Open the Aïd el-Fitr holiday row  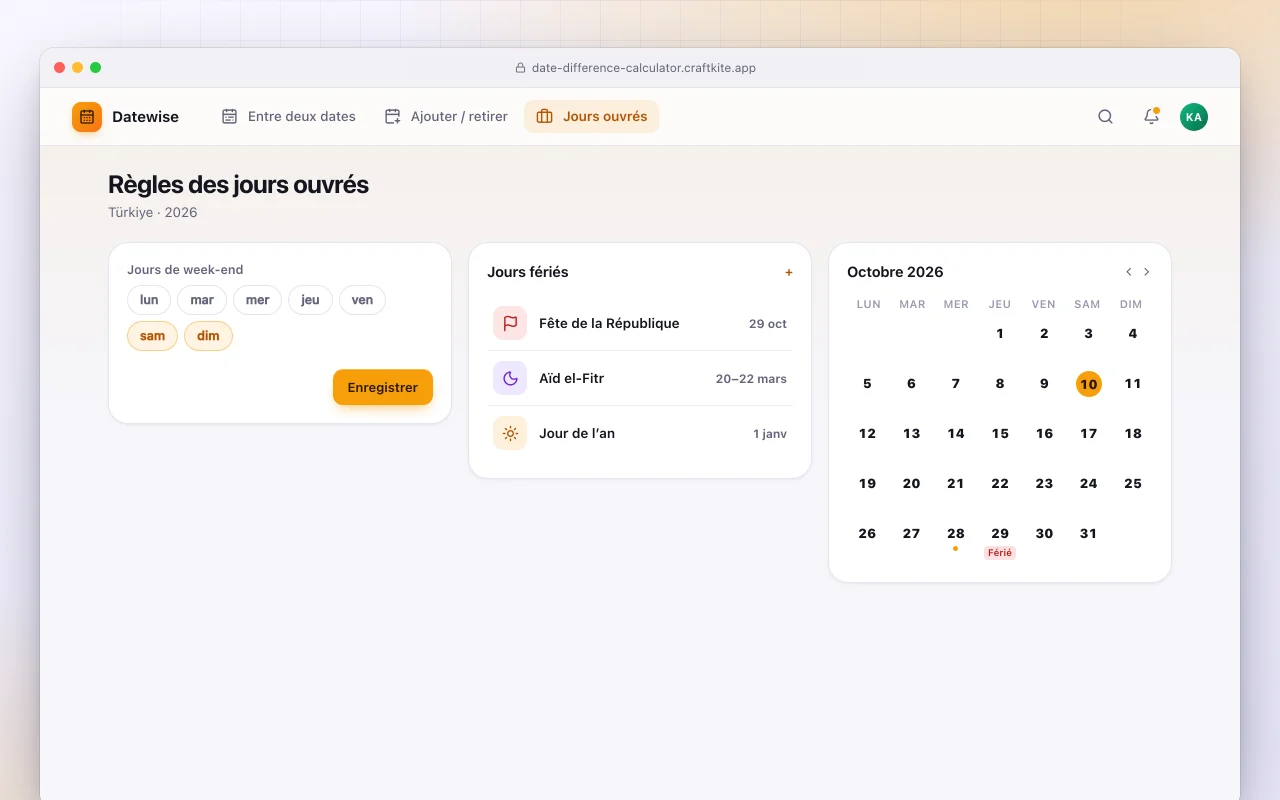point(640,378)
